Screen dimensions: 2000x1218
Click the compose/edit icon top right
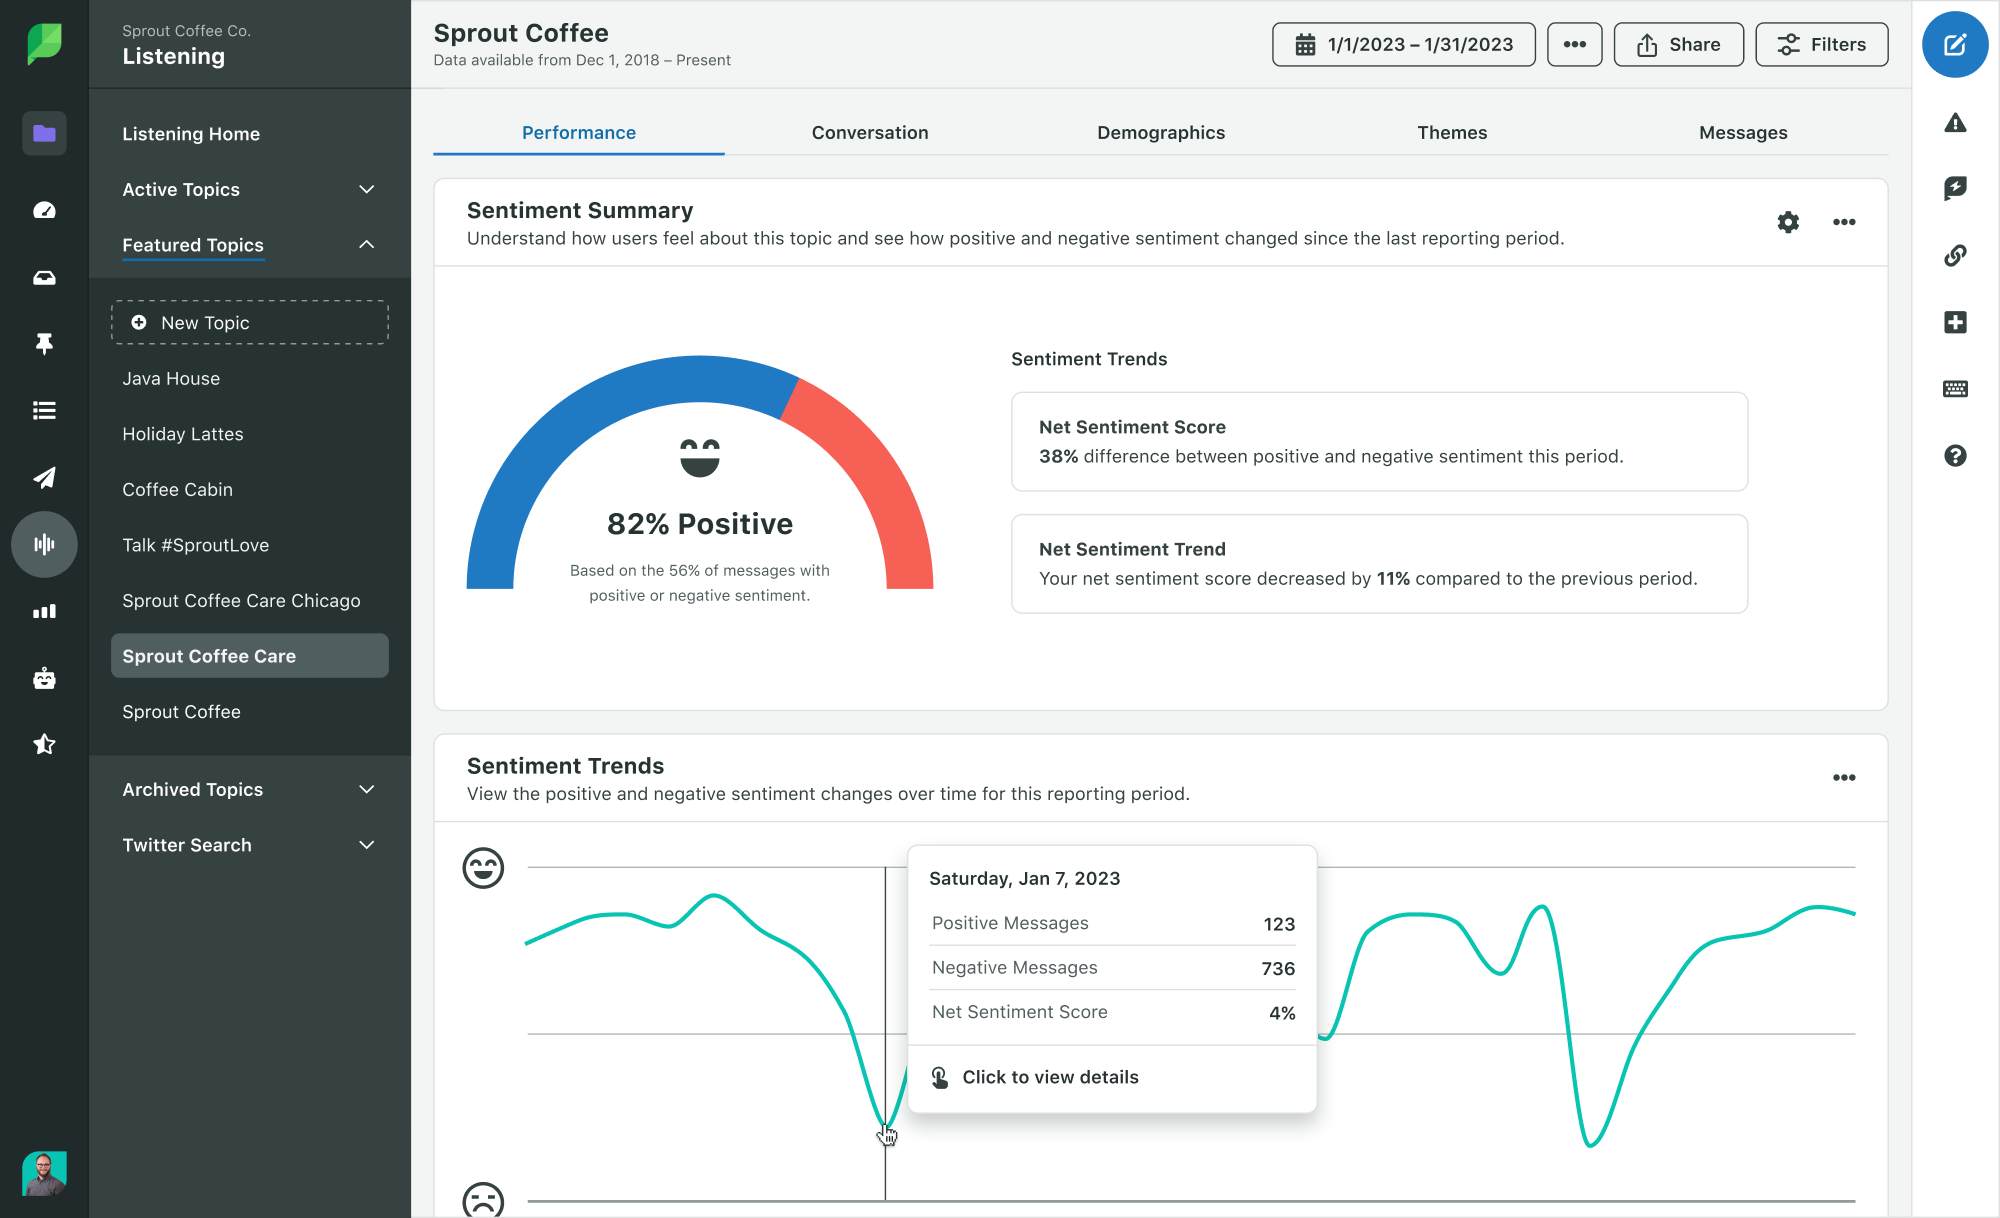[x=1954, y=44]
